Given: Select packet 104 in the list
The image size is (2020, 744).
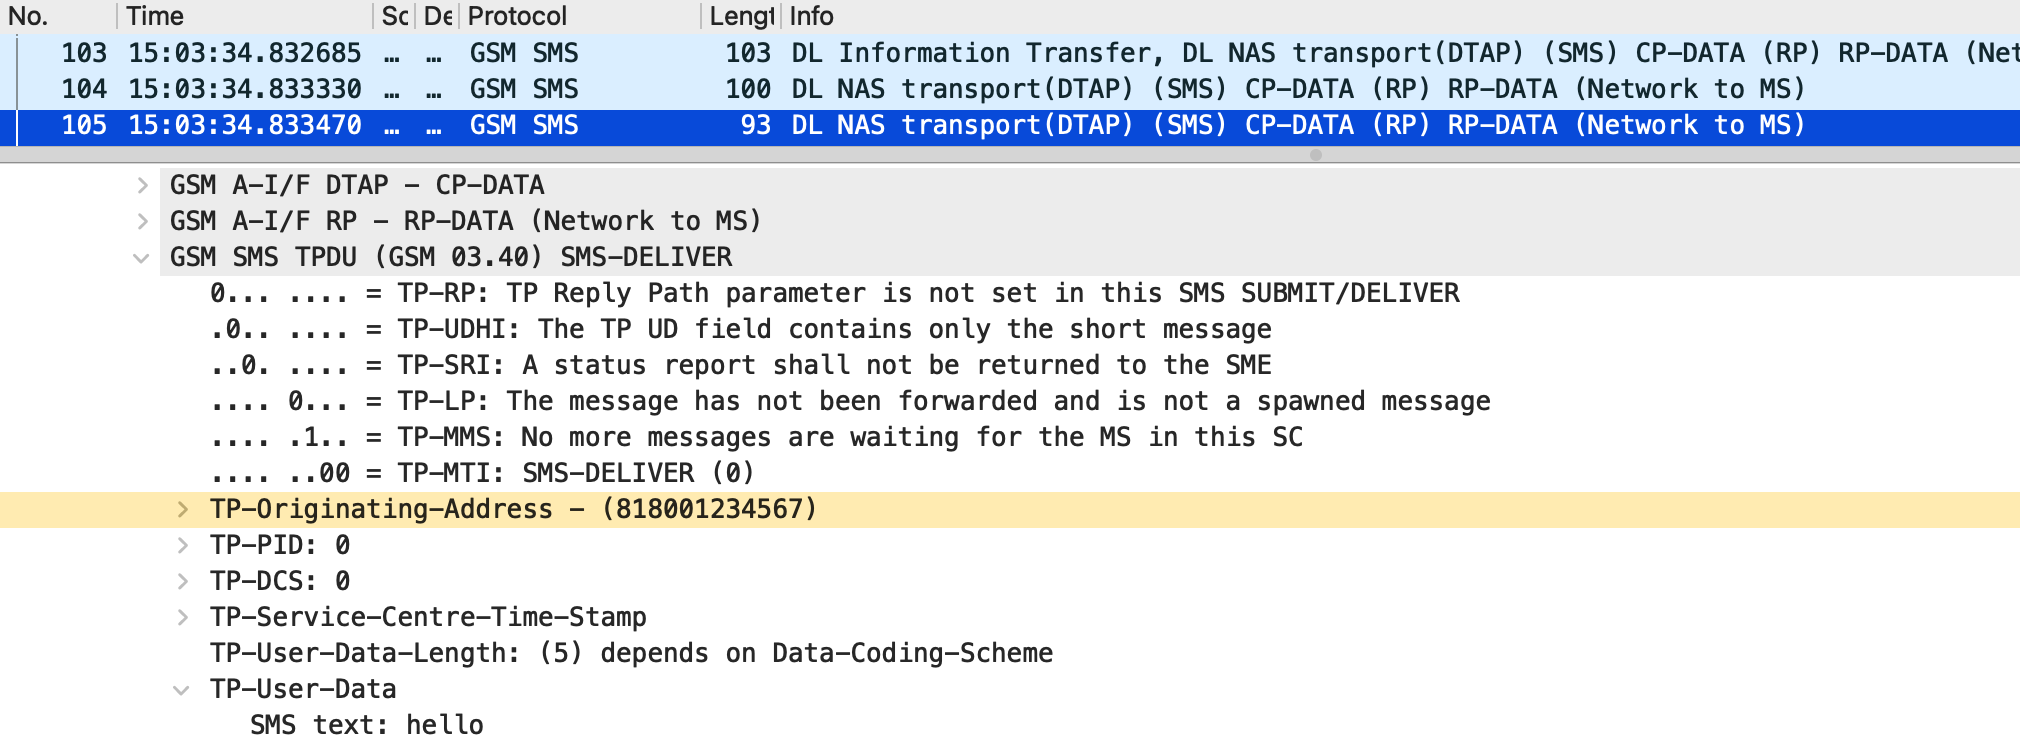Looking at the screenshot, I should (x=900, y=89).
